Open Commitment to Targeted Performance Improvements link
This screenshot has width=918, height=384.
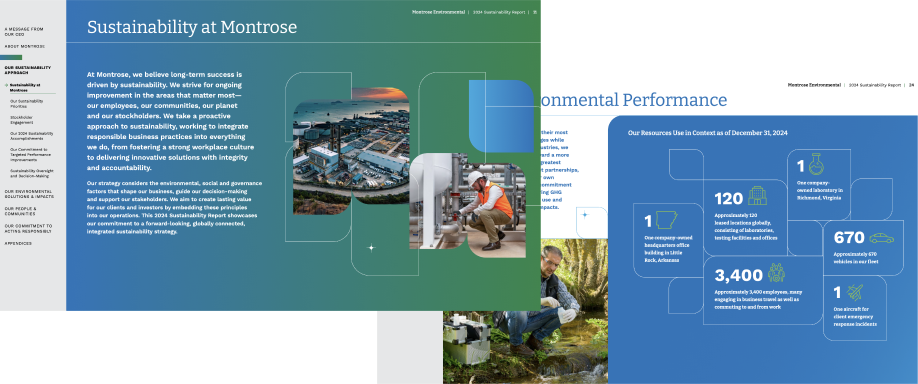[31, 155]
